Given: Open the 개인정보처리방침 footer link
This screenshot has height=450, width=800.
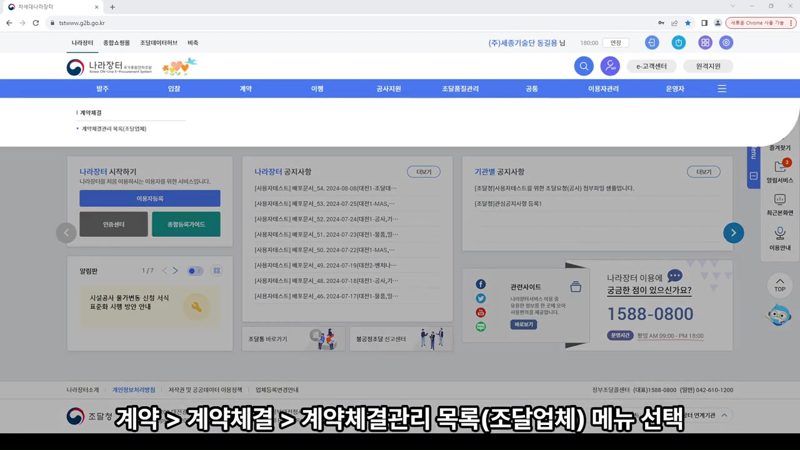Looking at the screenshot, I should (134, 390).
